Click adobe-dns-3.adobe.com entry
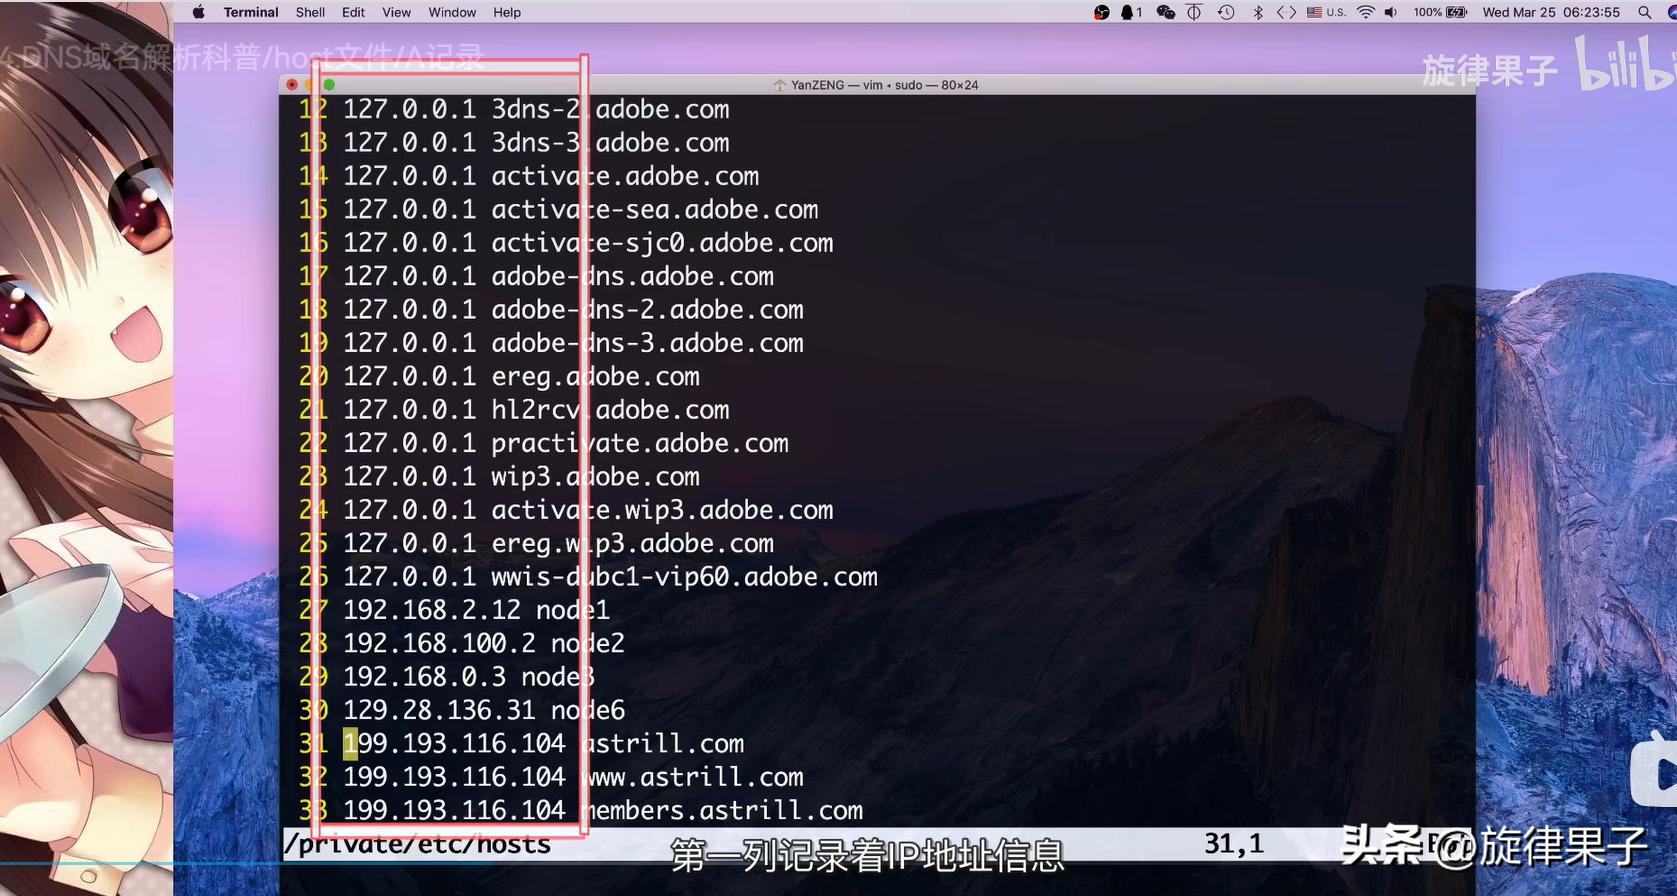 tap(647, 343)
